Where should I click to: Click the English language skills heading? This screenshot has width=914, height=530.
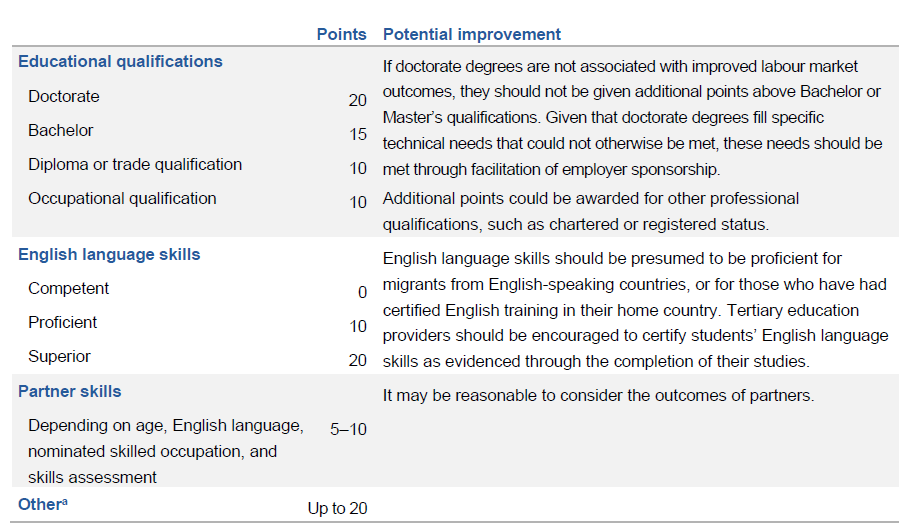point(109,254)
